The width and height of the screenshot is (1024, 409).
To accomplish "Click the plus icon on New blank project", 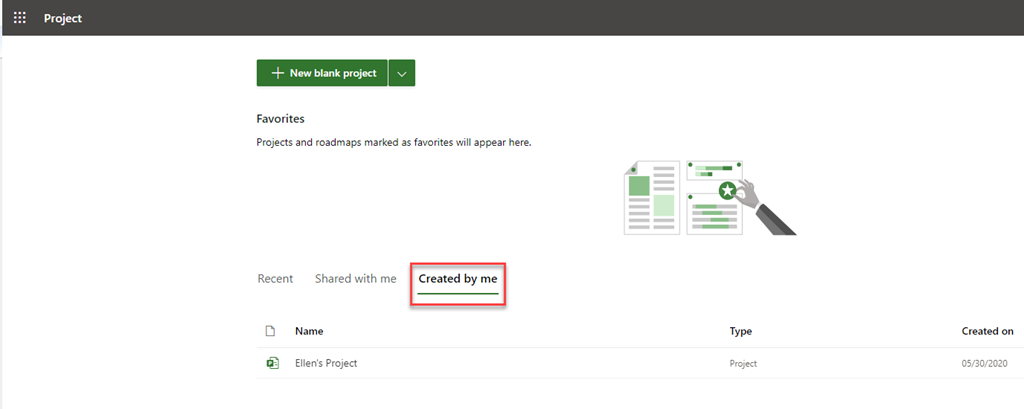I will tap(277, 73).
